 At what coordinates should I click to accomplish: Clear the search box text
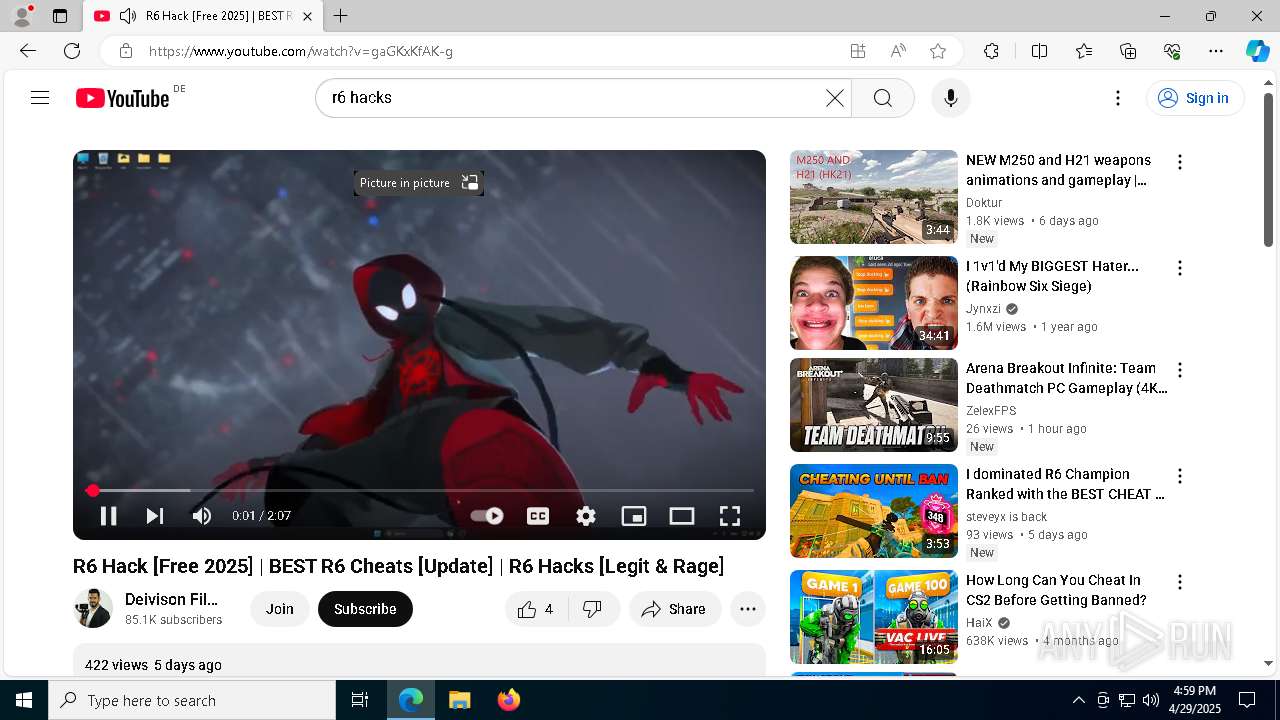tap(834, 98)
